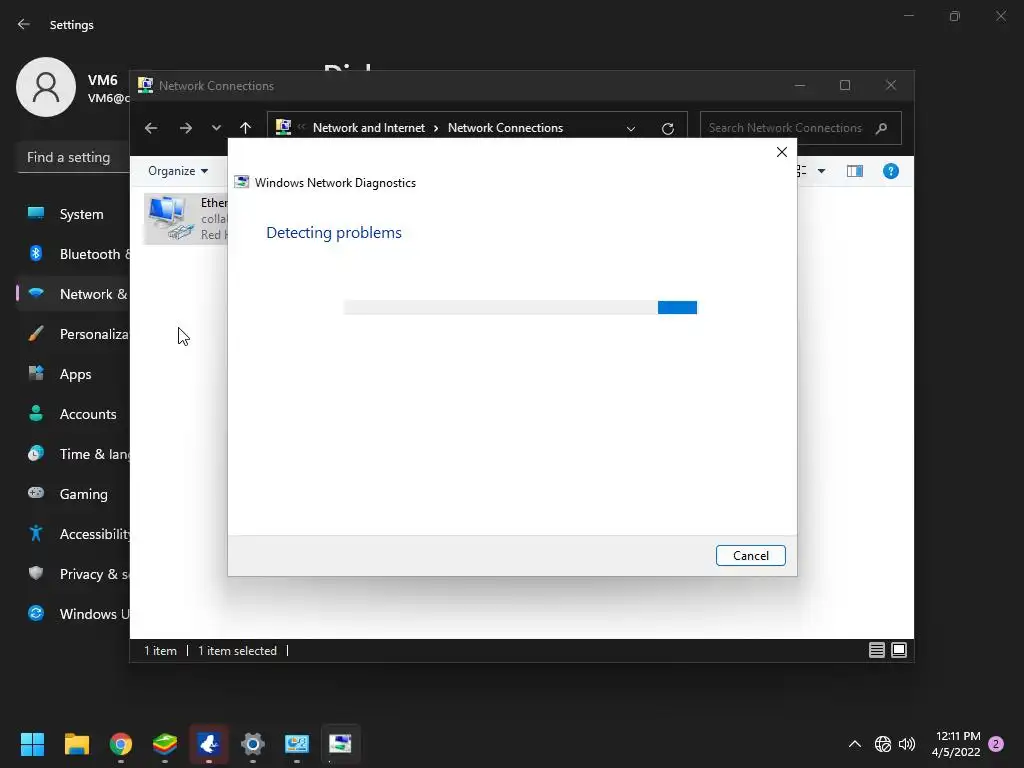
Task: Open recent locations dropdown in Network Connections
Action: pos(216,128)
